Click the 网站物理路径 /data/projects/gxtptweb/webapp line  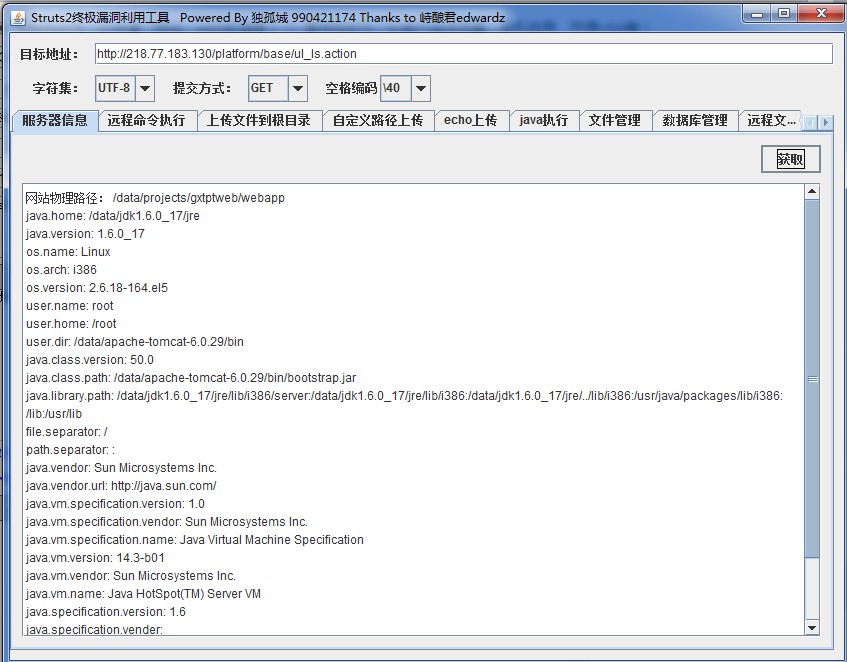pos(155,198)
